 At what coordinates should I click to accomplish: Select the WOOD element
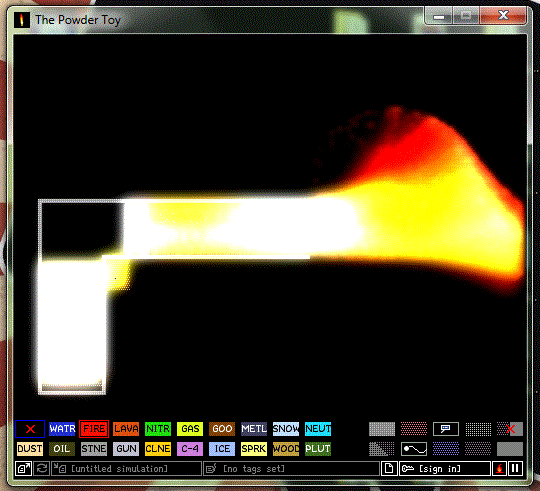pos(286,449)
